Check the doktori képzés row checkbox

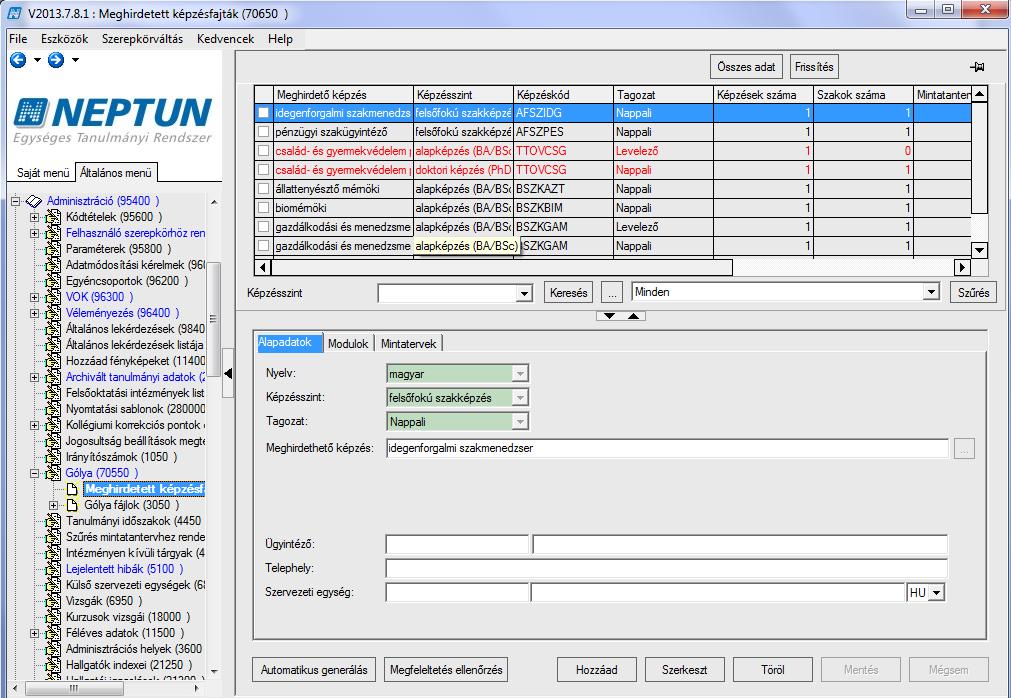point(263,170)
